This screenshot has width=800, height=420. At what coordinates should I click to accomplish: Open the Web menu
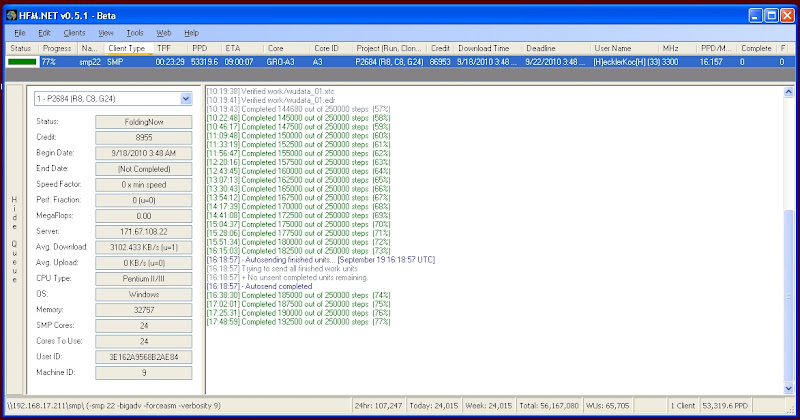click(163, 33)
